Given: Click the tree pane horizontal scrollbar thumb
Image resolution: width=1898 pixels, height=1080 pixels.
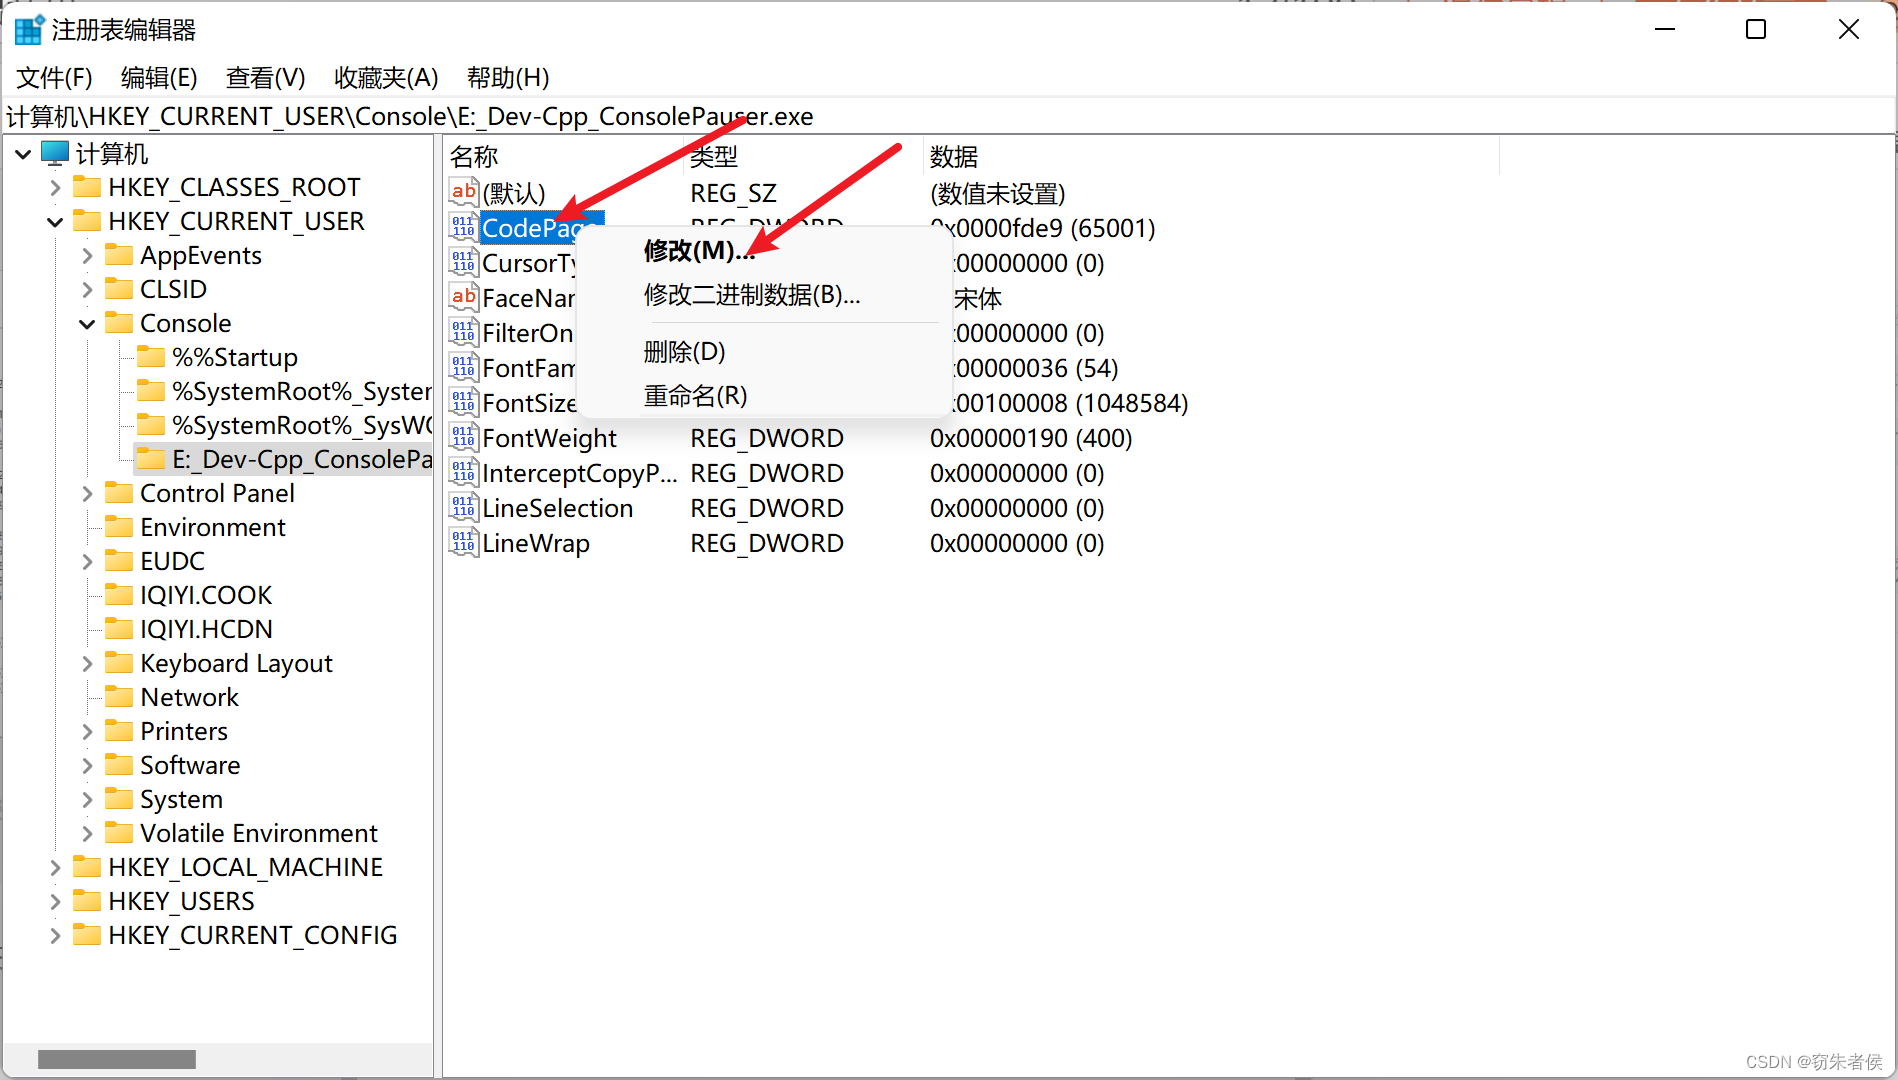Looking at the screenshot, I should (117, 1059).
